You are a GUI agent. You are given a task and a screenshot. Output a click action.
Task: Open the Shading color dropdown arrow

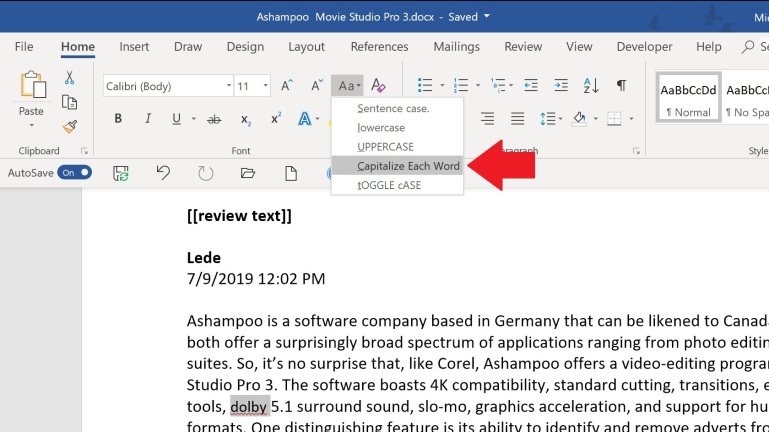coord(595,119)
